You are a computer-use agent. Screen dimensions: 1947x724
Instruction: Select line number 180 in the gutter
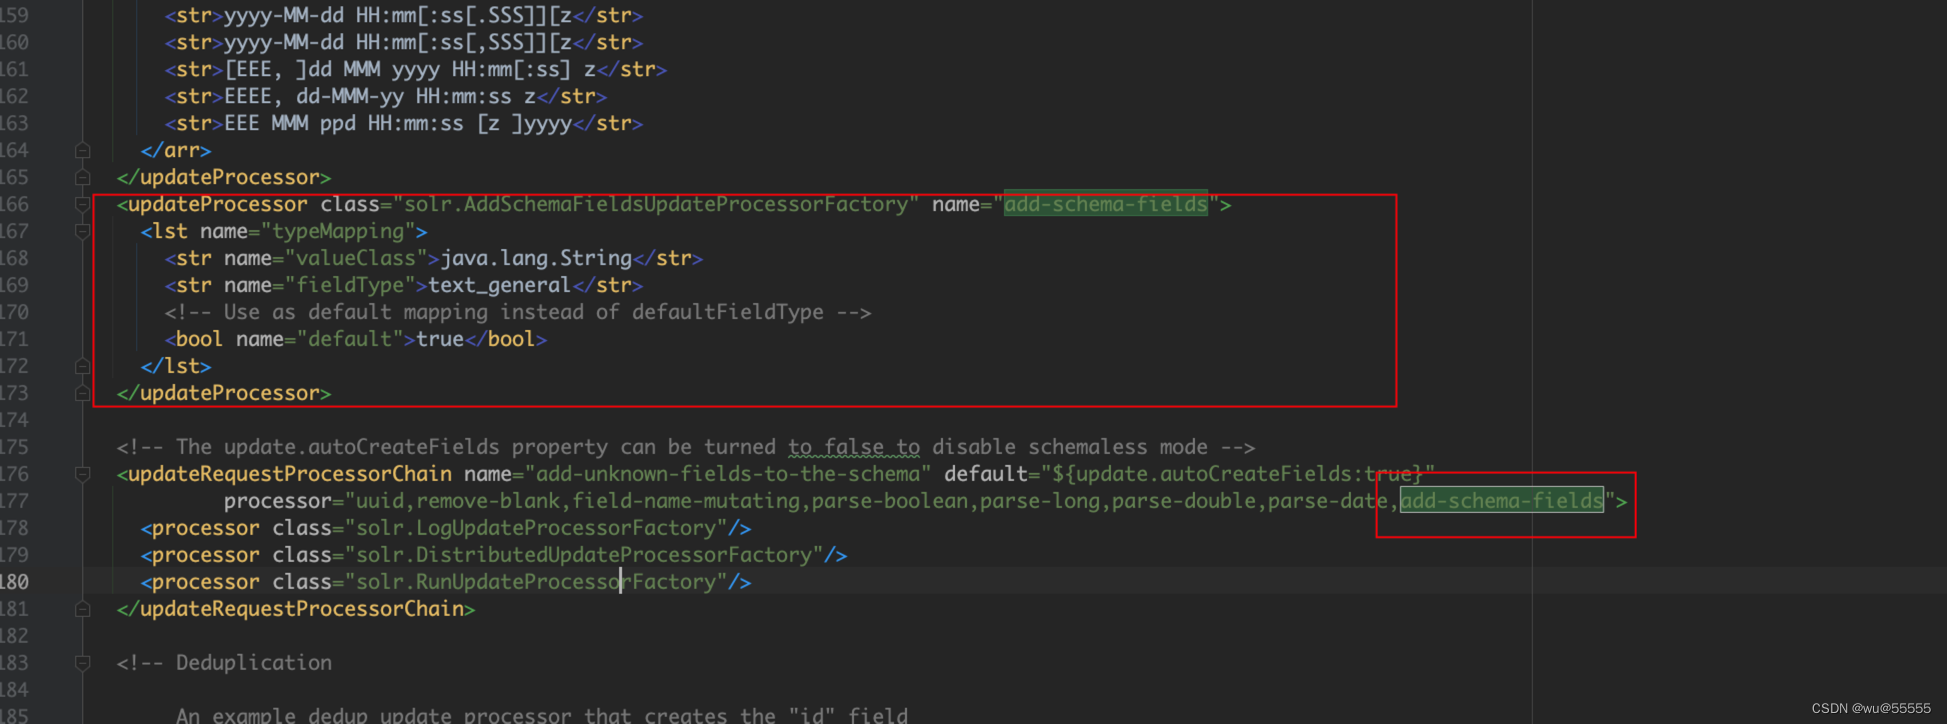pyautogui.click(x=14, y=582)
